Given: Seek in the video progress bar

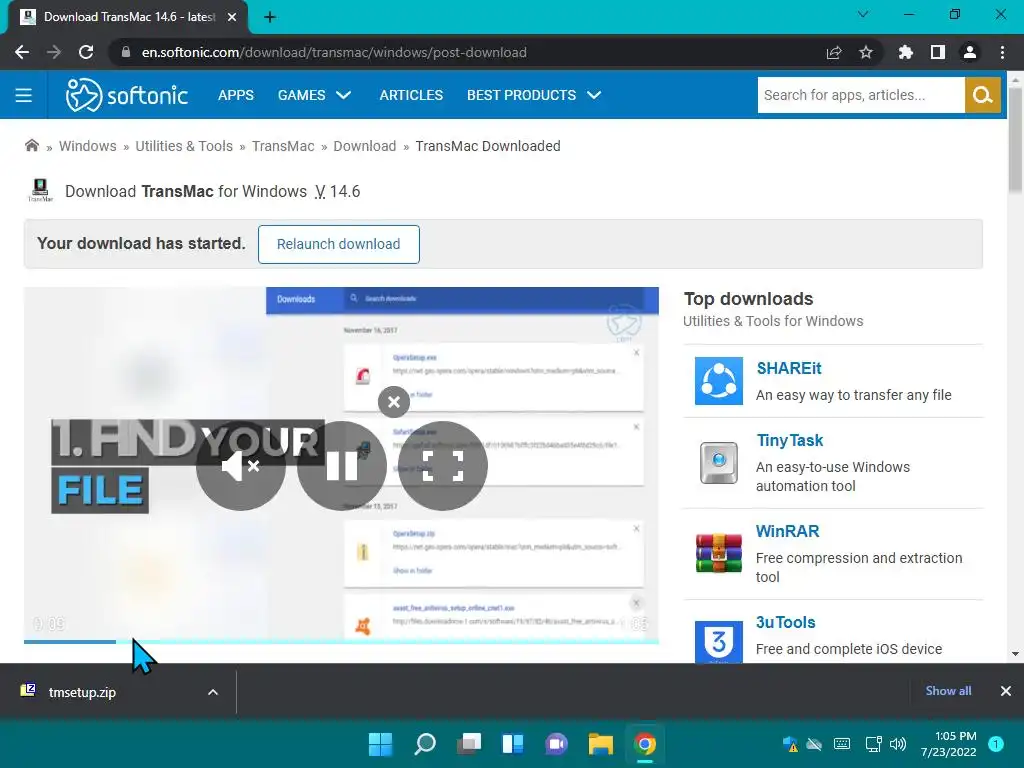Looking at the screenshot, I should pos(341,642).
